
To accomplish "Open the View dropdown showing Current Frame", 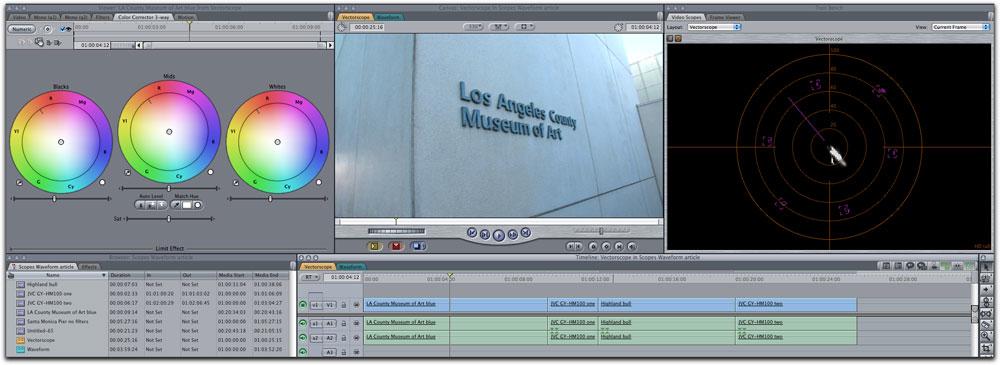I will pos(960,27).
